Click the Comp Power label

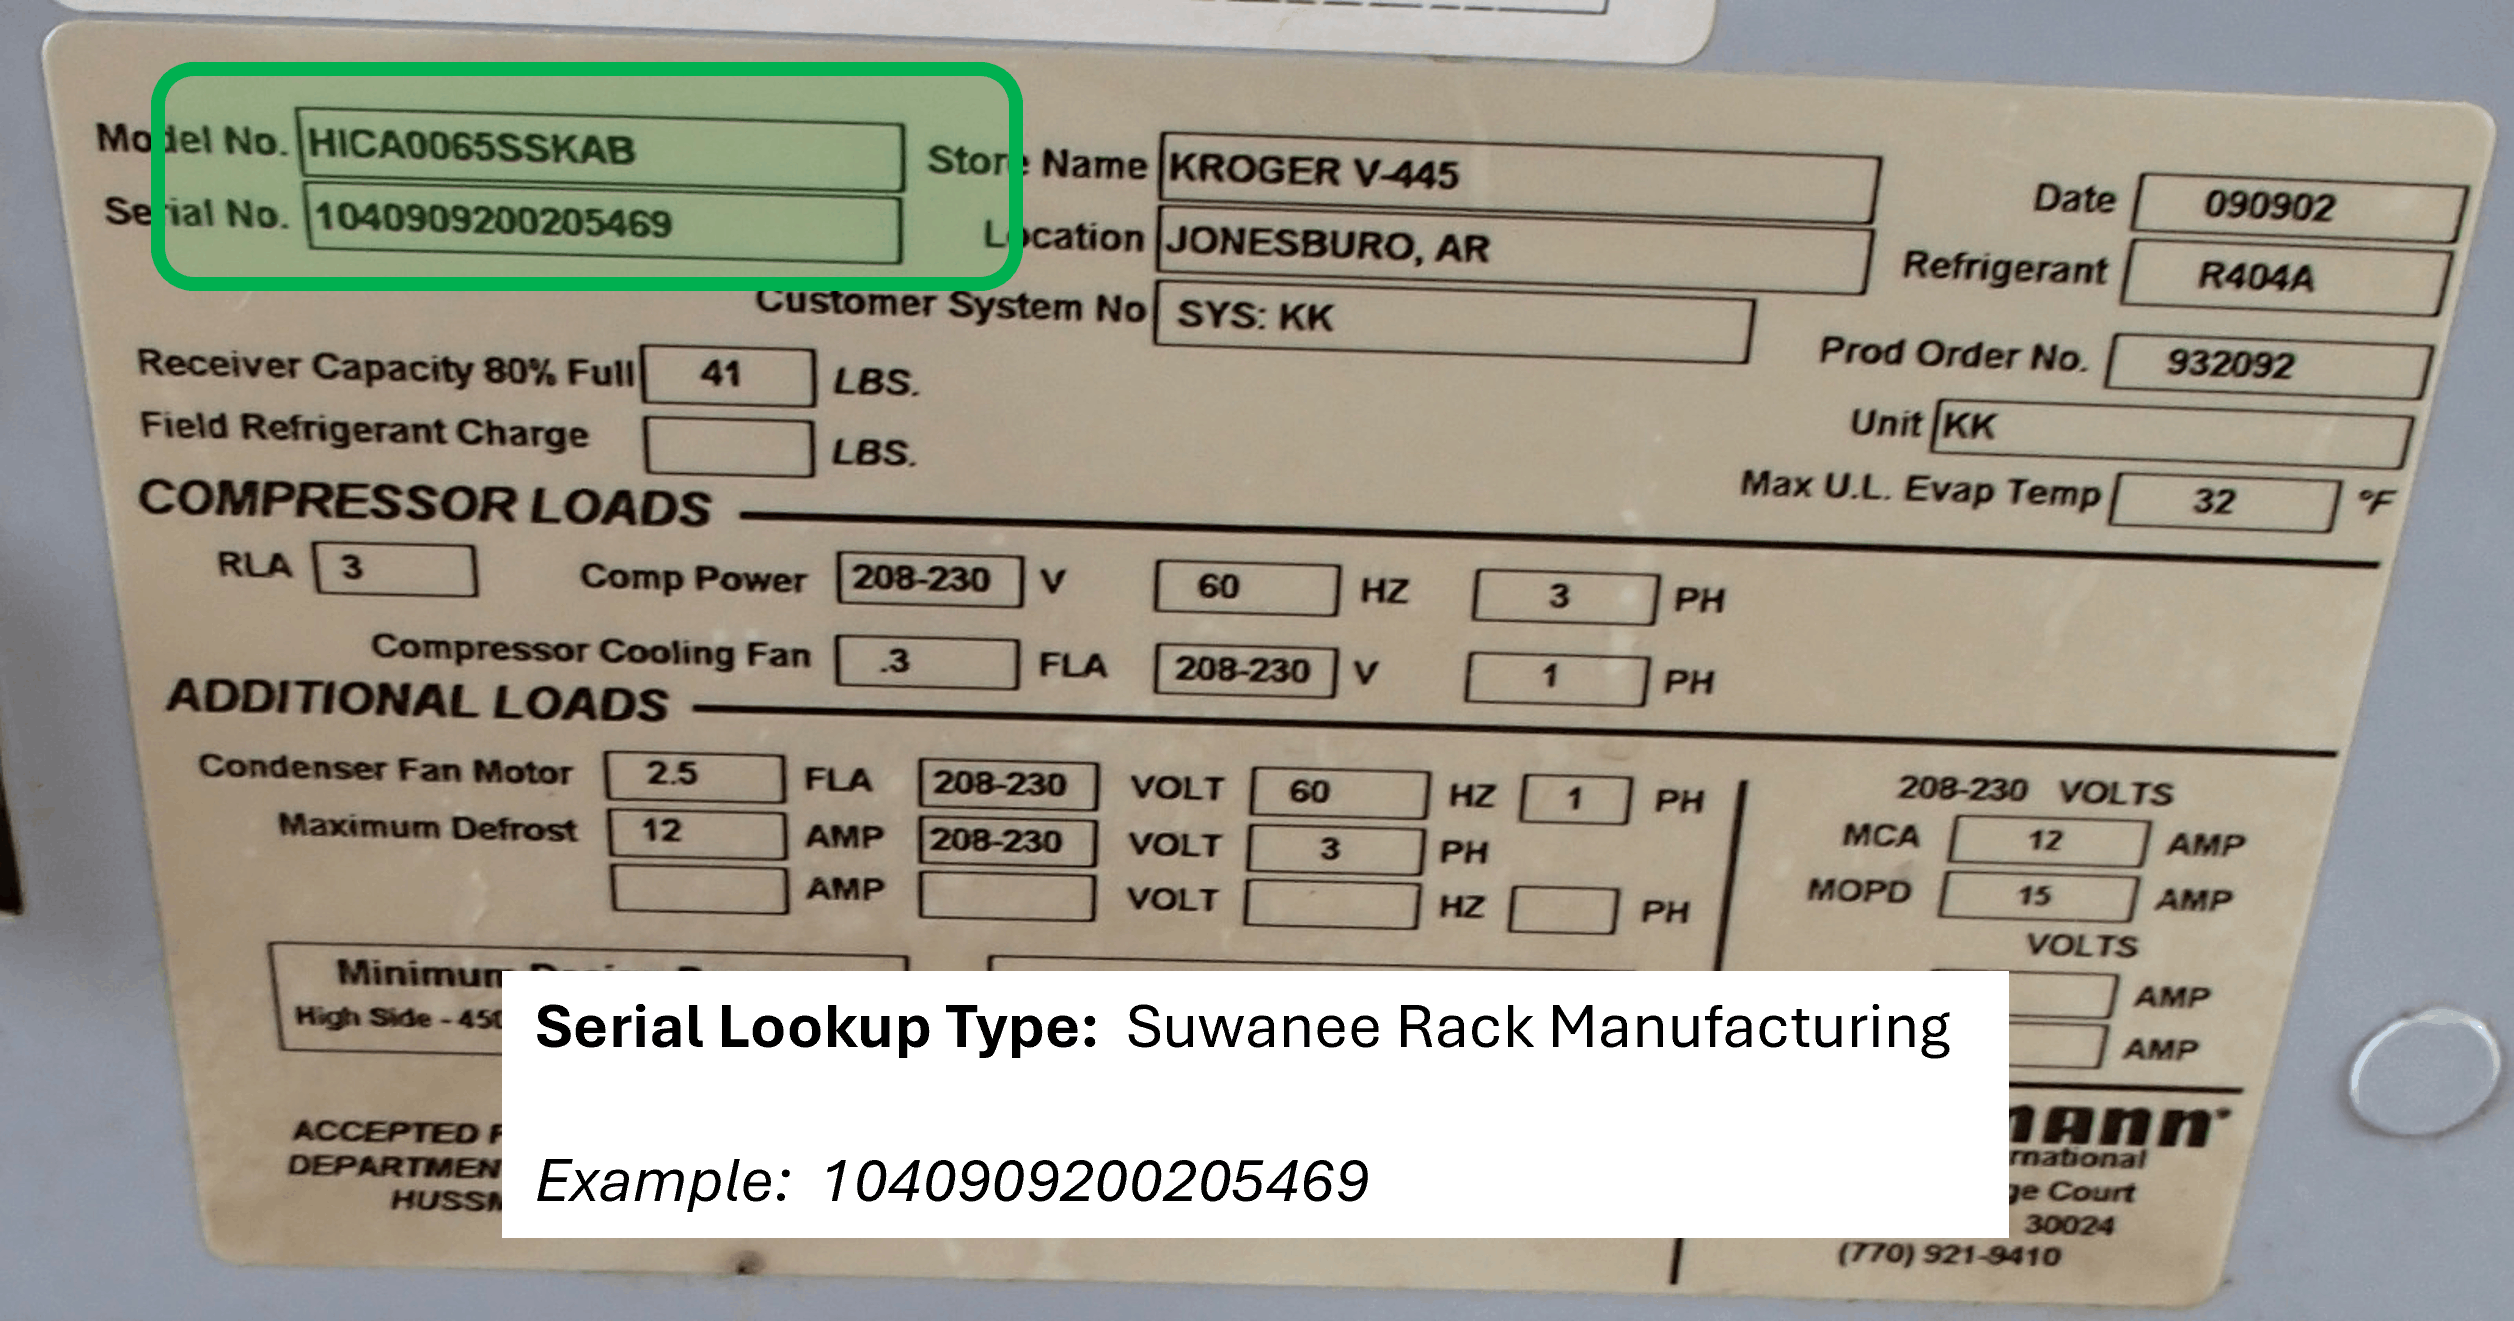click(693, 577)
